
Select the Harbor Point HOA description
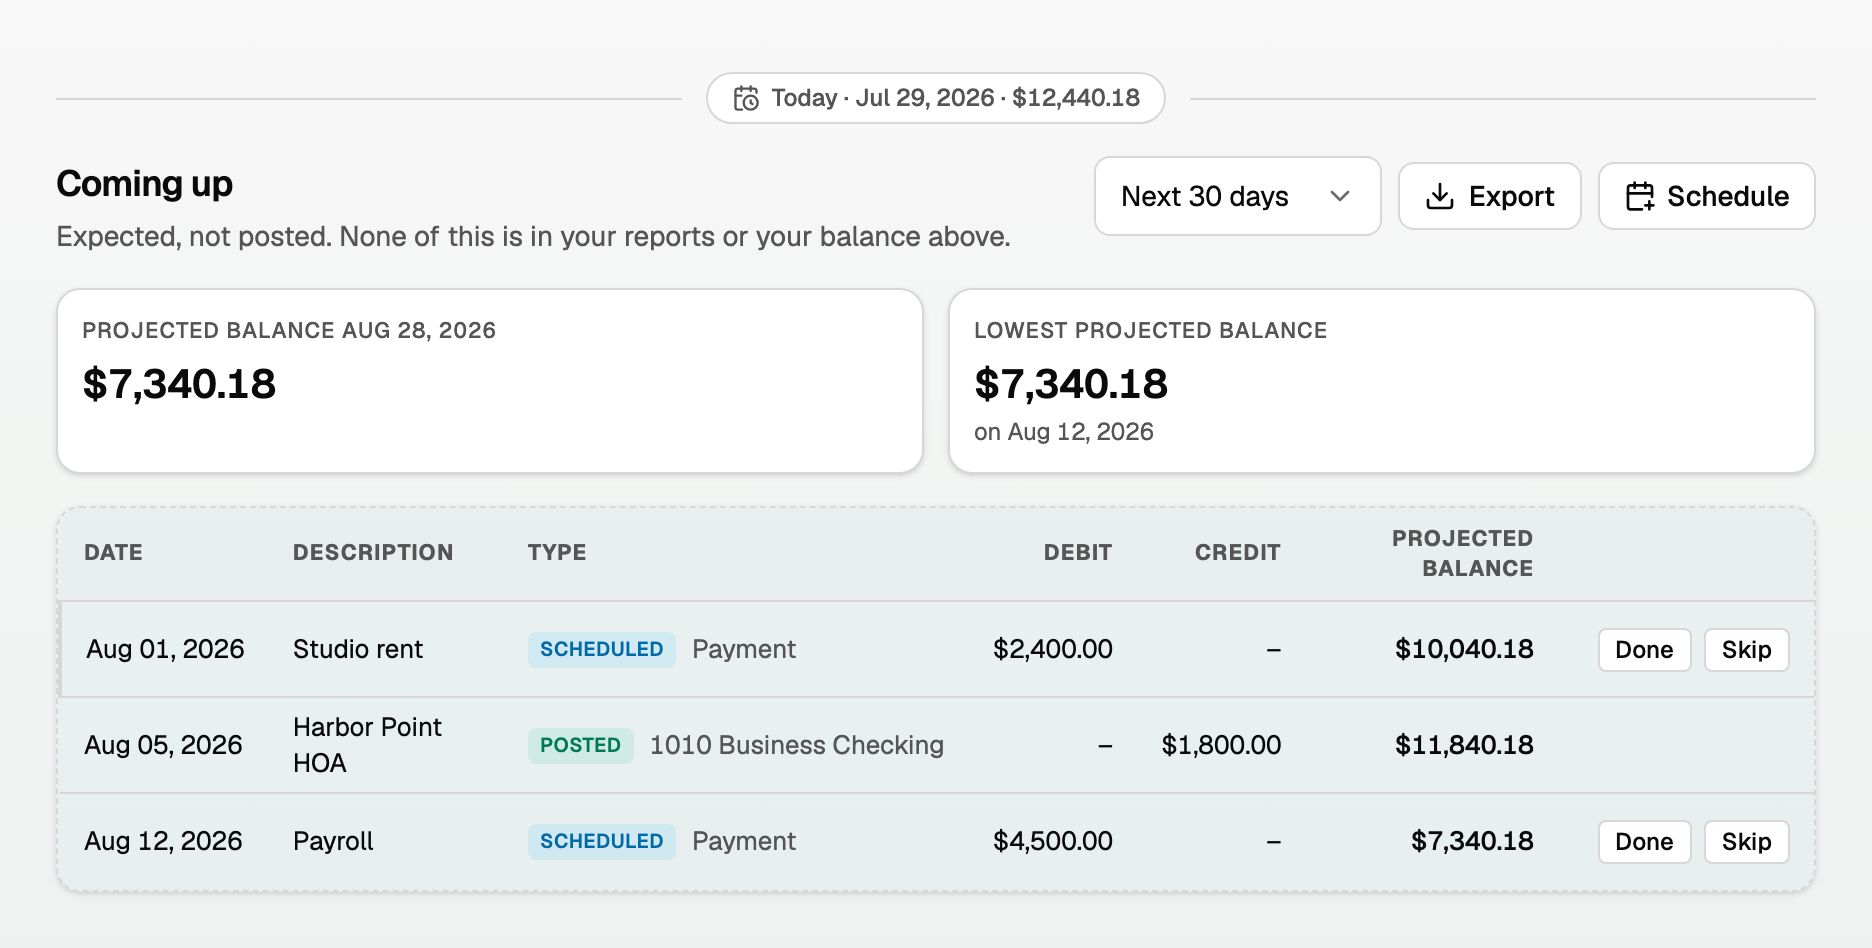point(367,745)
